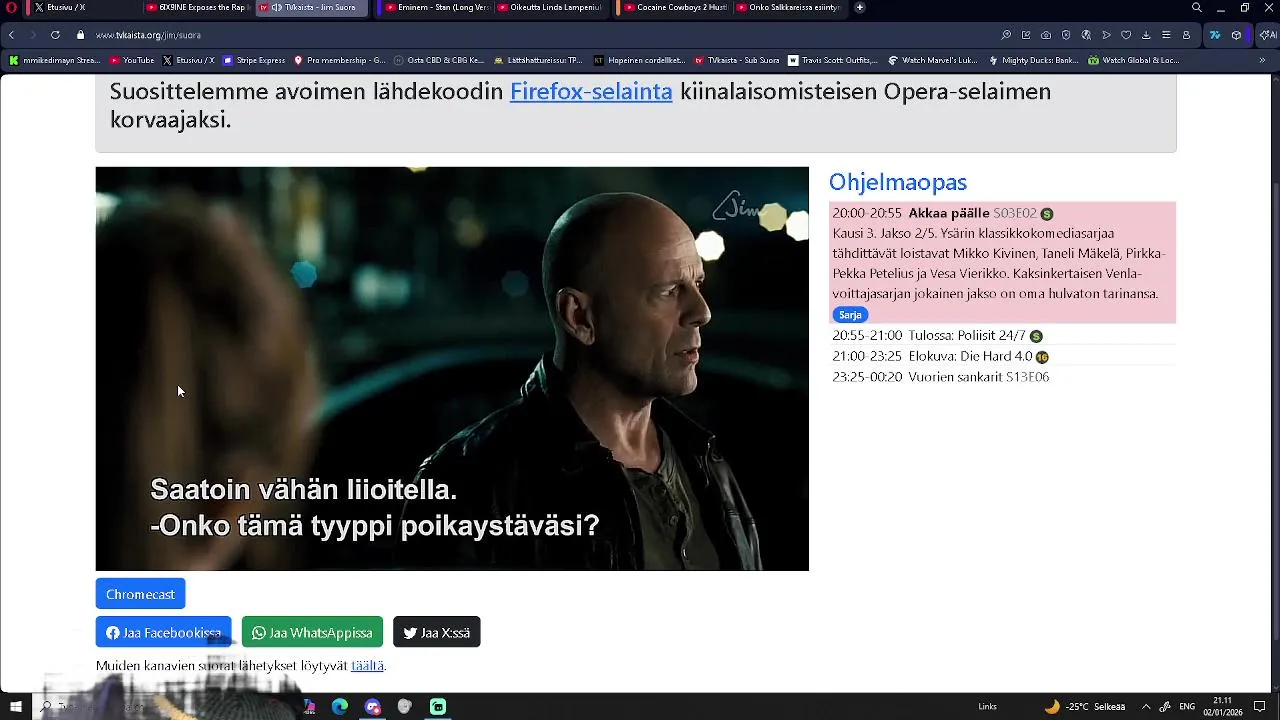This screenshot has height=720, width=1280.
Task: Click the live video player
Action: click(x=452, y=369)
